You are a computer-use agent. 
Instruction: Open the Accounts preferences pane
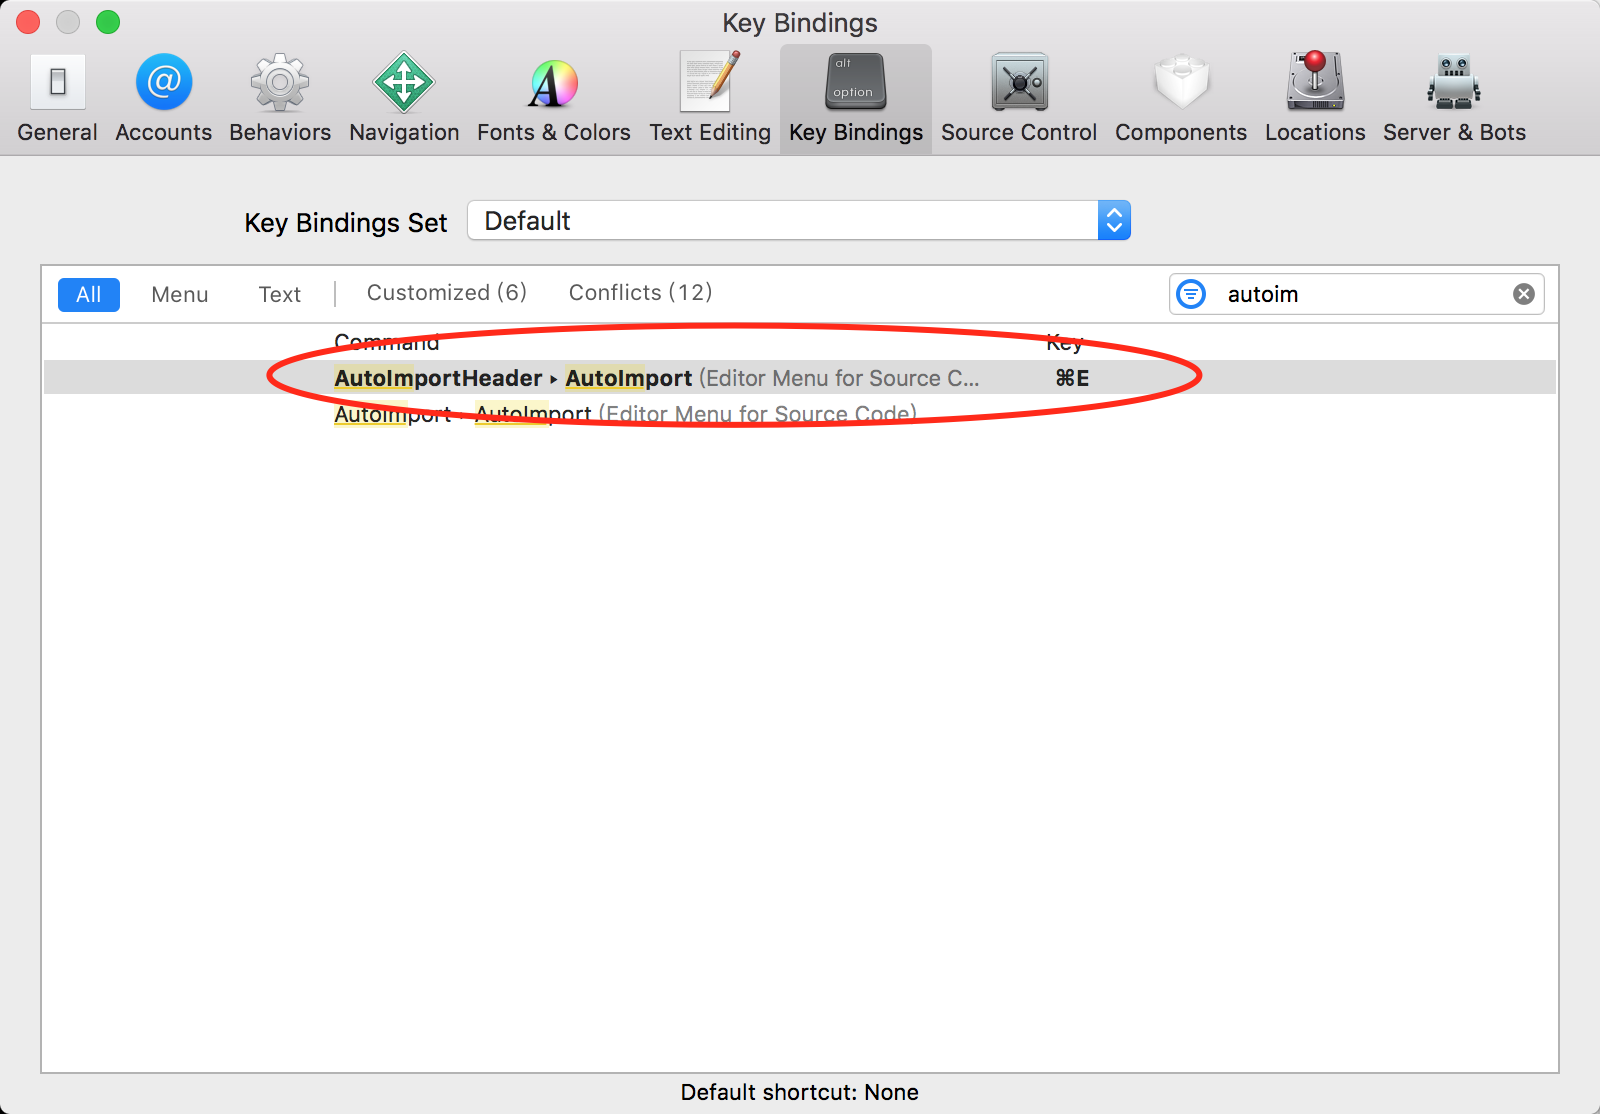(163, 98)
